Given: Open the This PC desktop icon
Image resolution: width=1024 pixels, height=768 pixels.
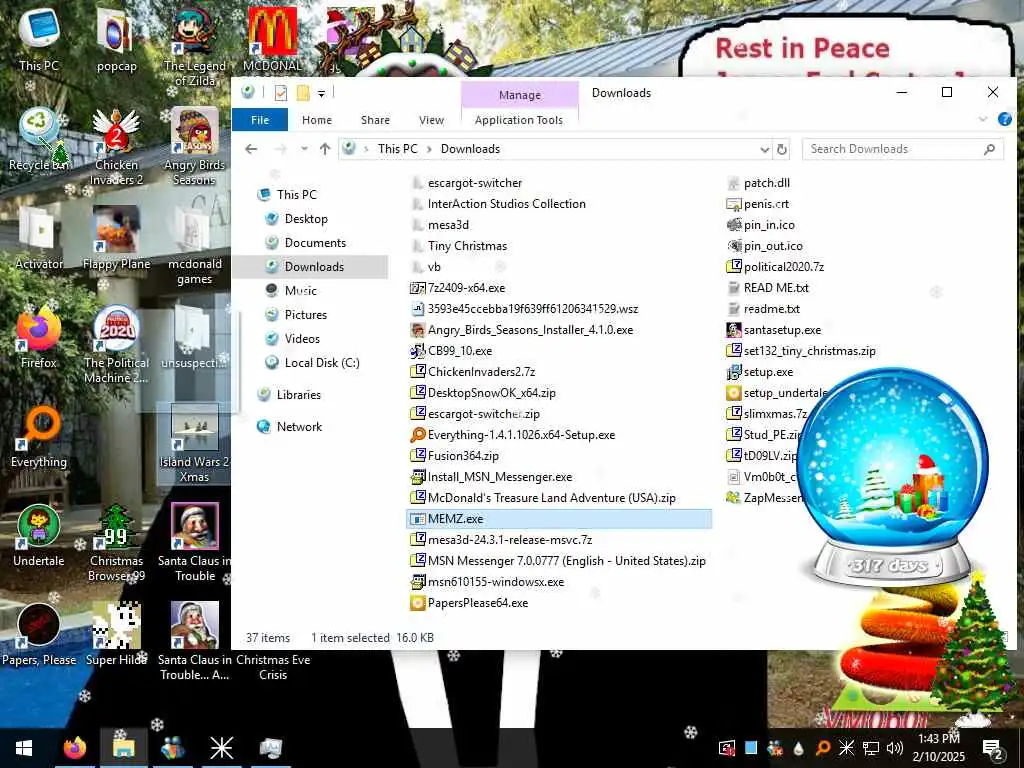Looking at the screenshot, I should pyautogui.click(x=39, y=39).
